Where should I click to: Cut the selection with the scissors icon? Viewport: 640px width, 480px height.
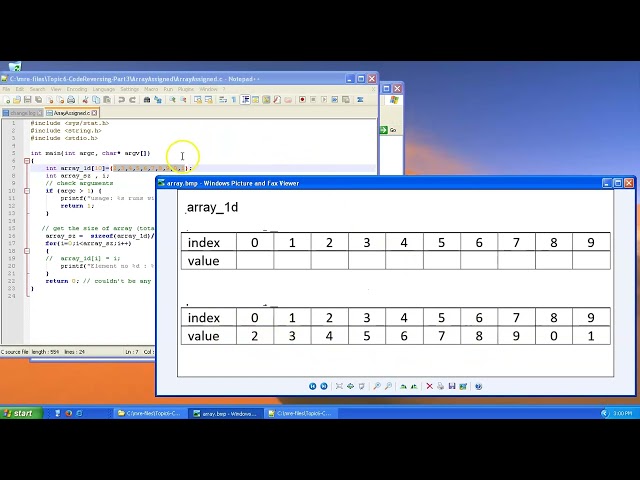[85, 100]
